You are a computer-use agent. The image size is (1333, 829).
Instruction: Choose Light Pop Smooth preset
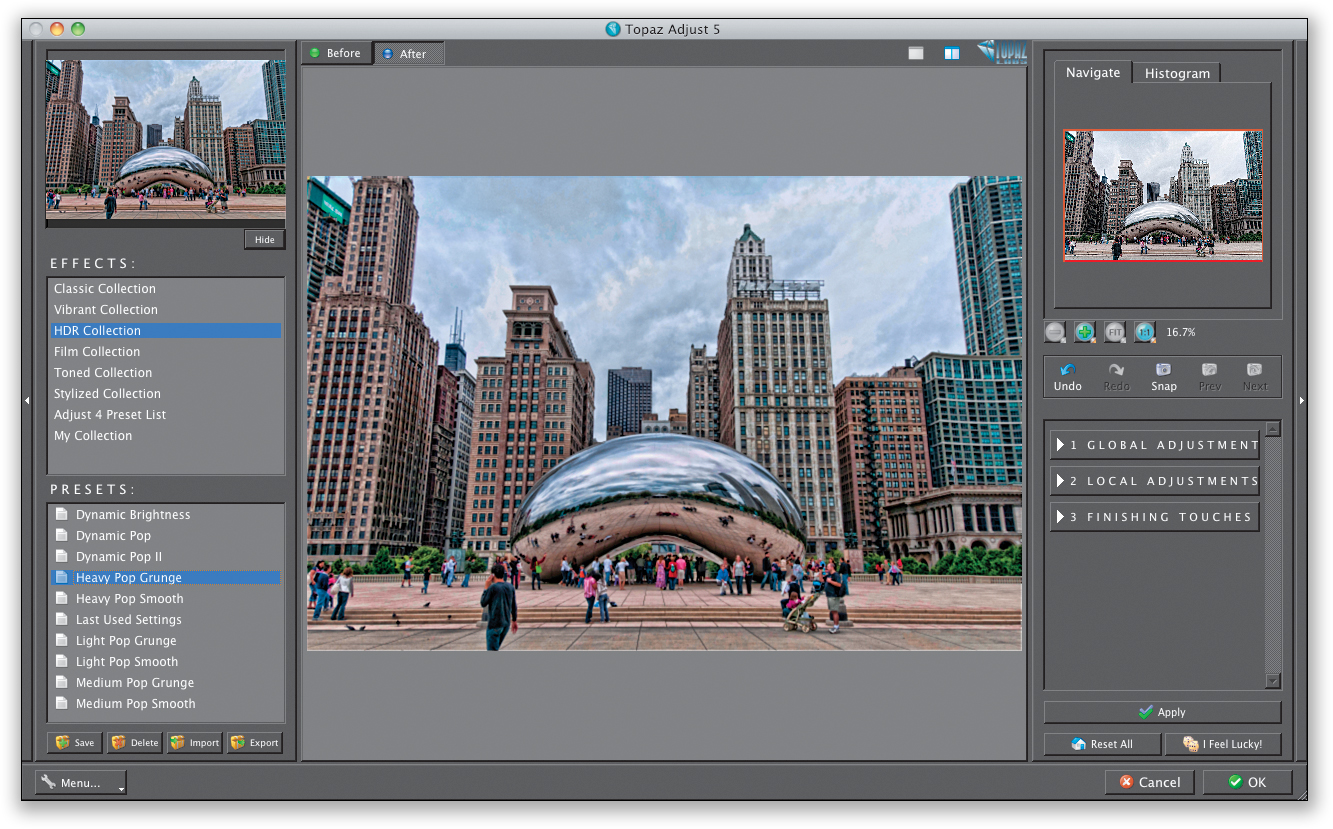(166, 662)
